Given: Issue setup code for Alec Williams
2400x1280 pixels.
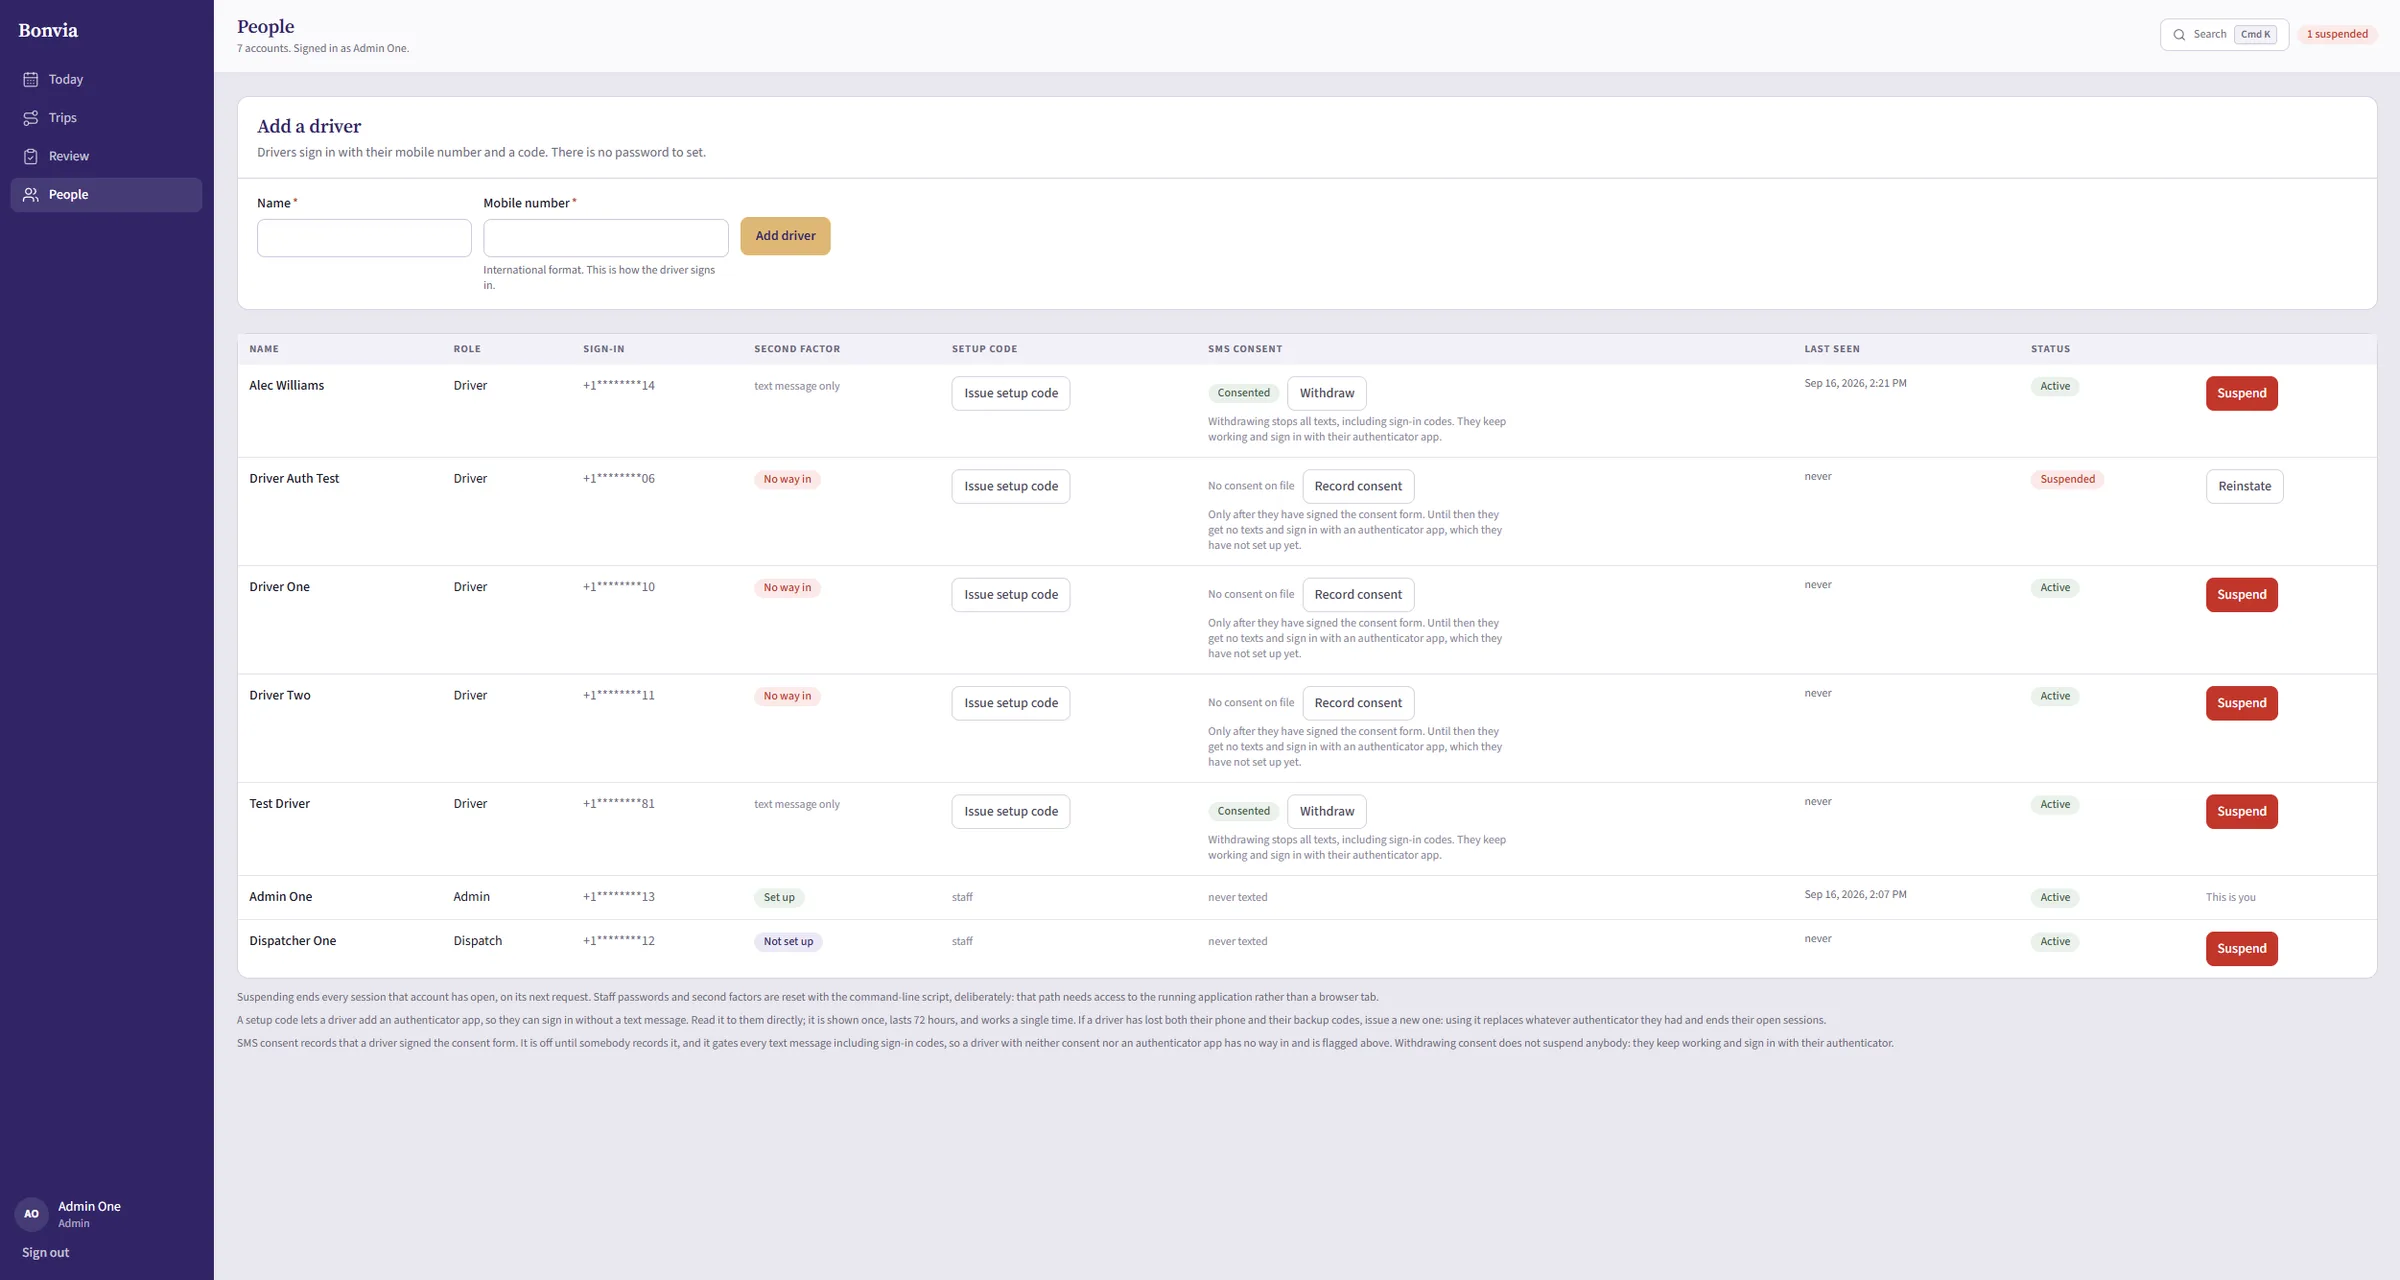Looking at the screenshot, I should tap(1010, 393).
